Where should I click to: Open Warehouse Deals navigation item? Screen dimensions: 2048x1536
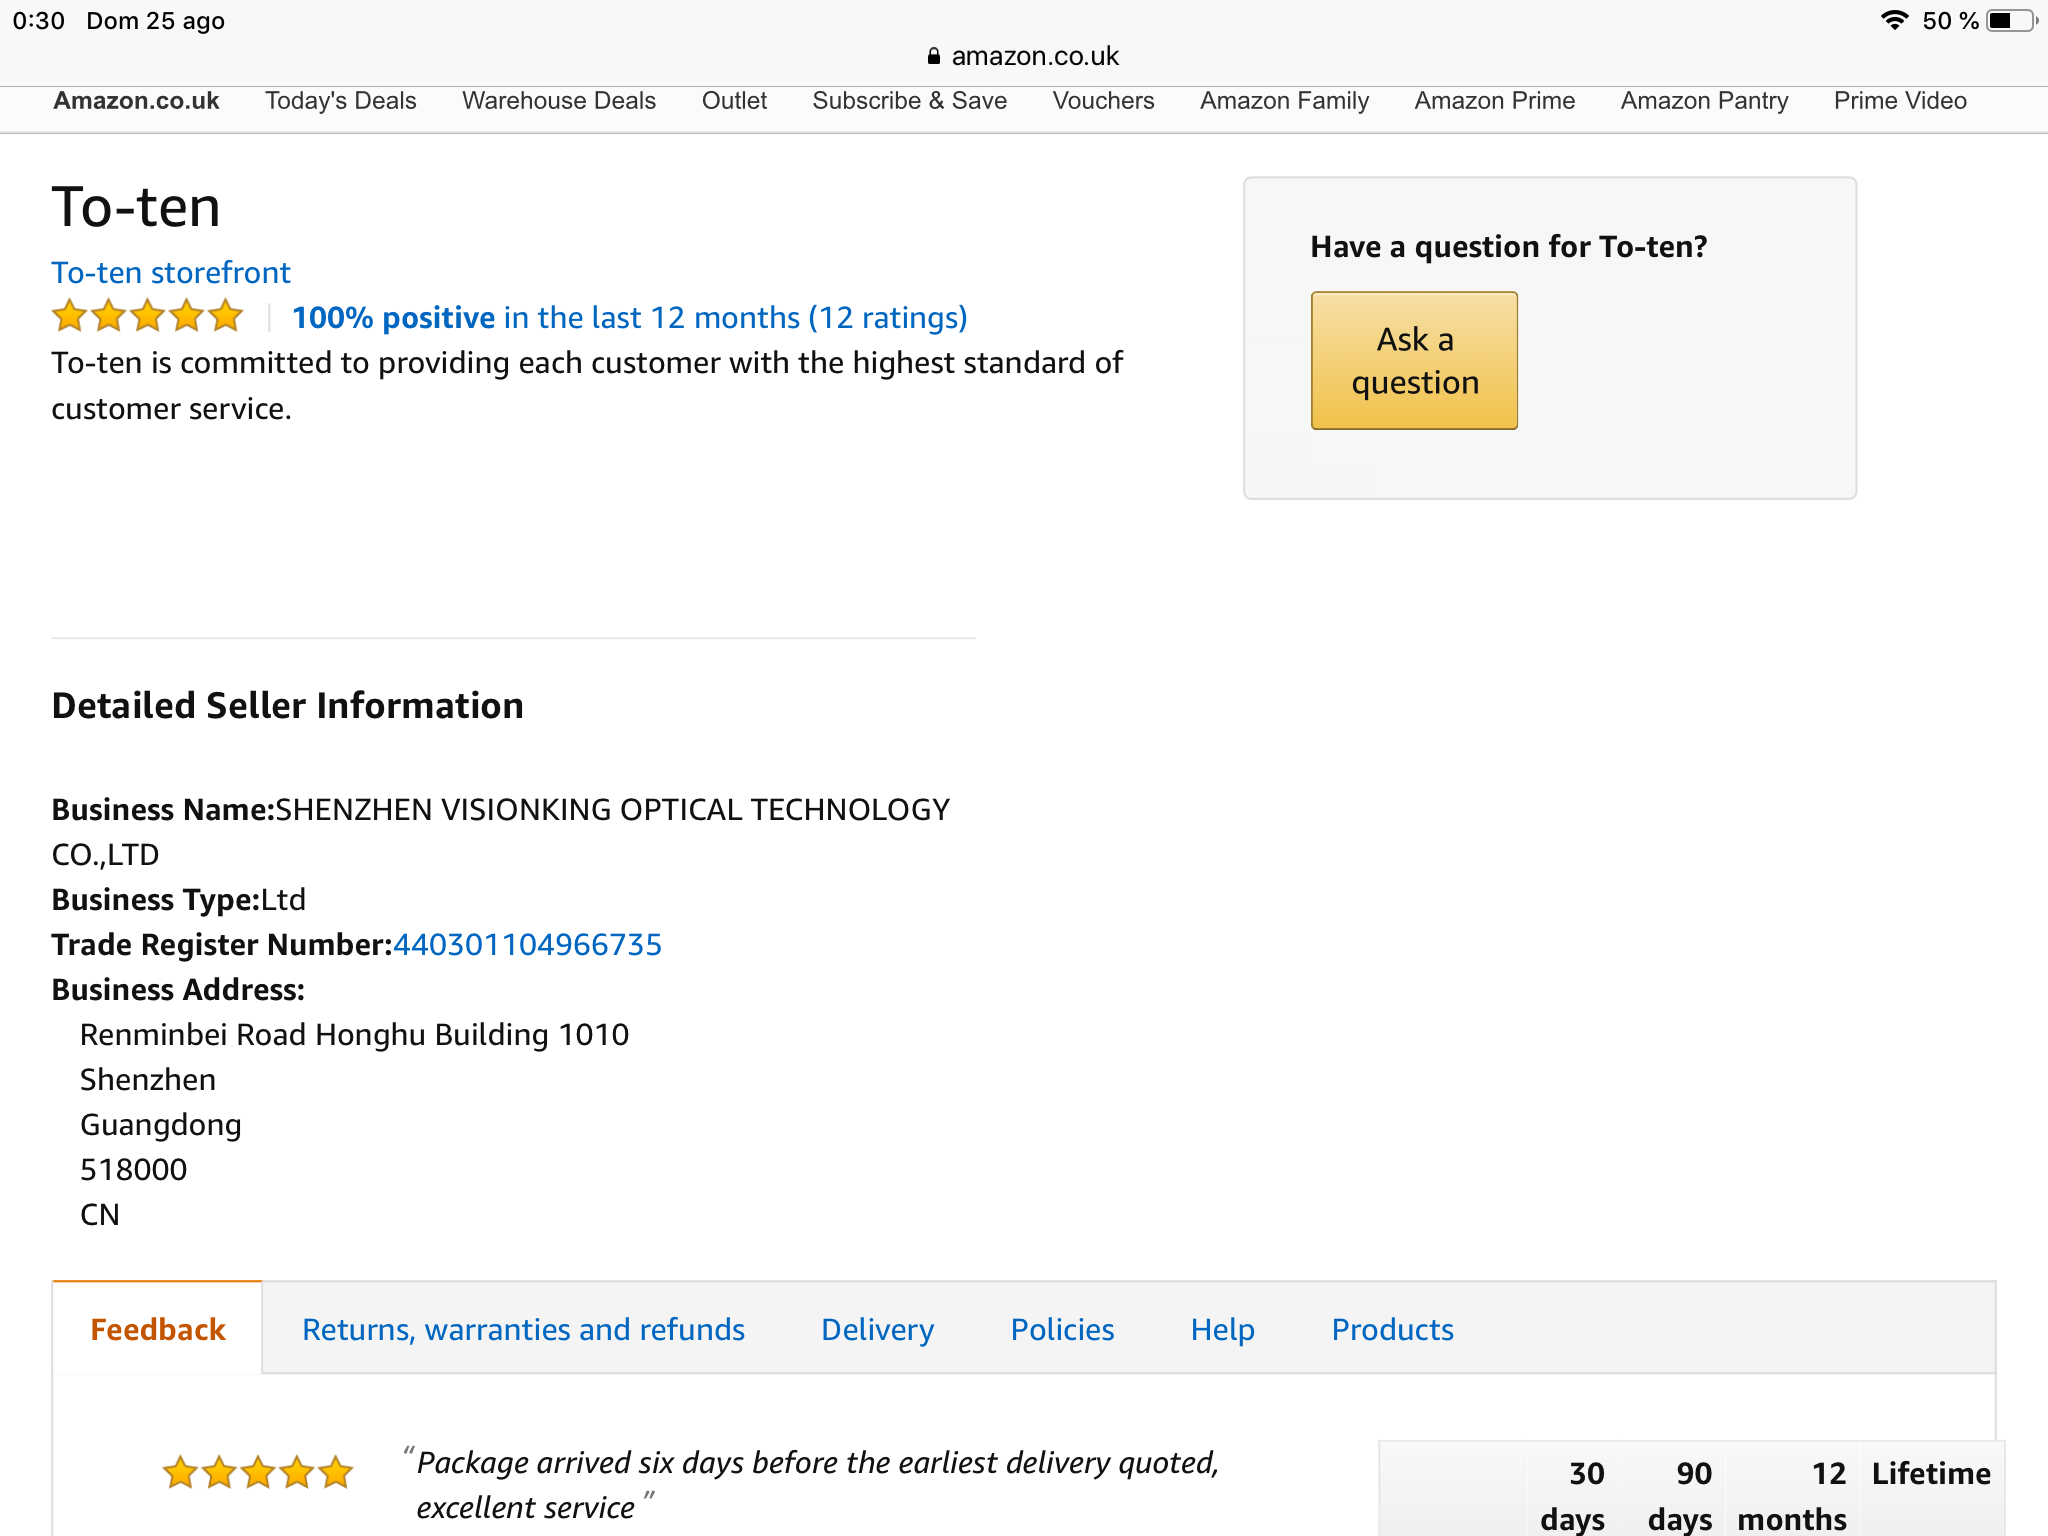tap(558, 101)
